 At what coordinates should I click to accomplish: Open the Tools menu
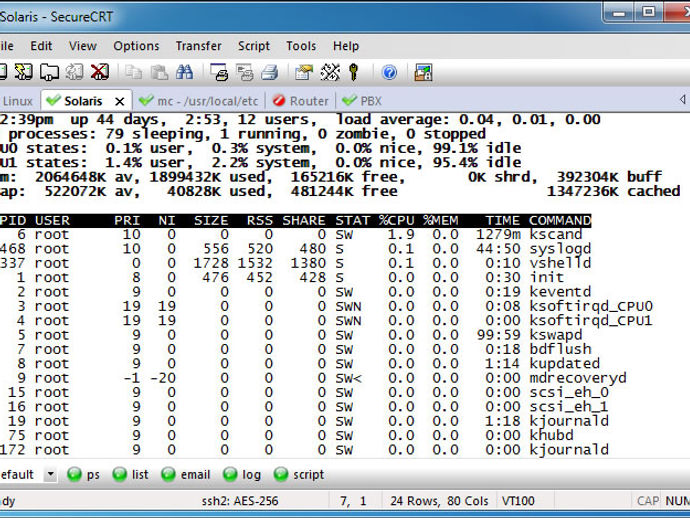[x=301, y=46]
